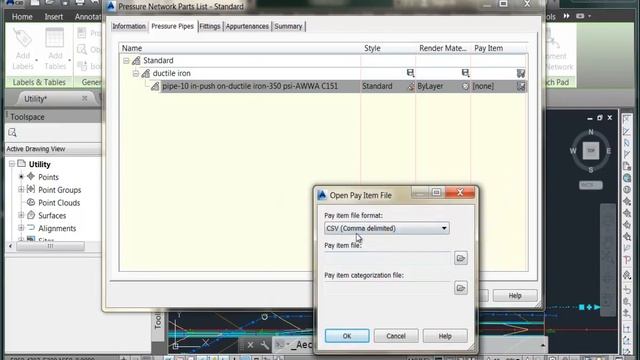Click the ribbon expand double-arrow icon
The width and height of the screenshot is (640, 360).
click(x=566, y=16)
